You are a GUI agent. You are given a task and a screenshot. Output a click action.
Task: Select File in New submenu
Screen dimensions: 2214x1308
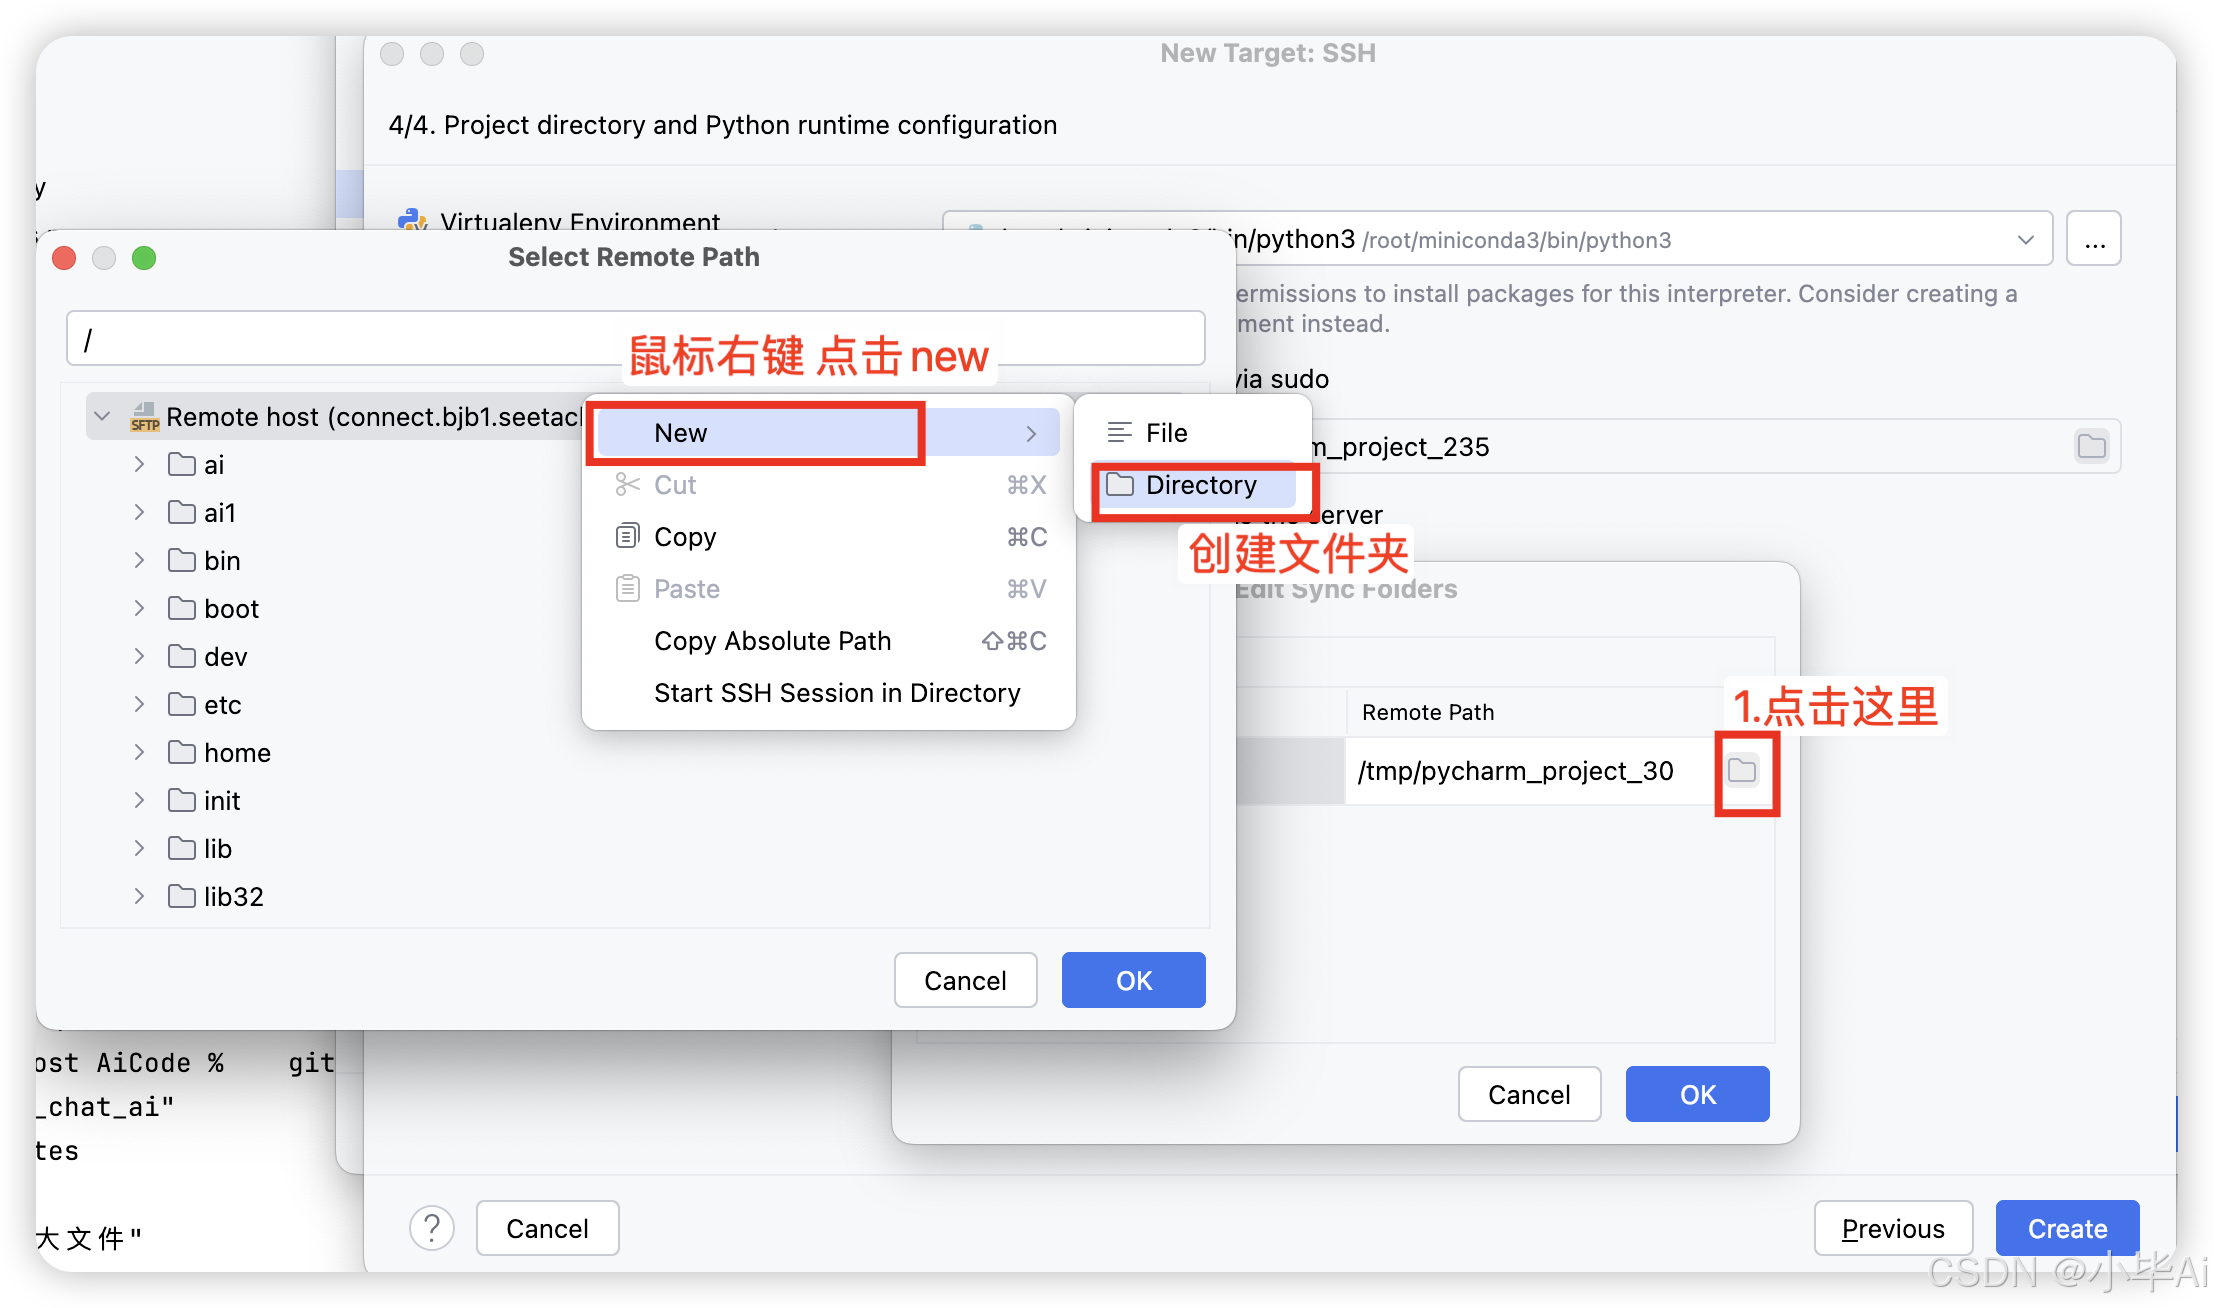(1166, 433)
